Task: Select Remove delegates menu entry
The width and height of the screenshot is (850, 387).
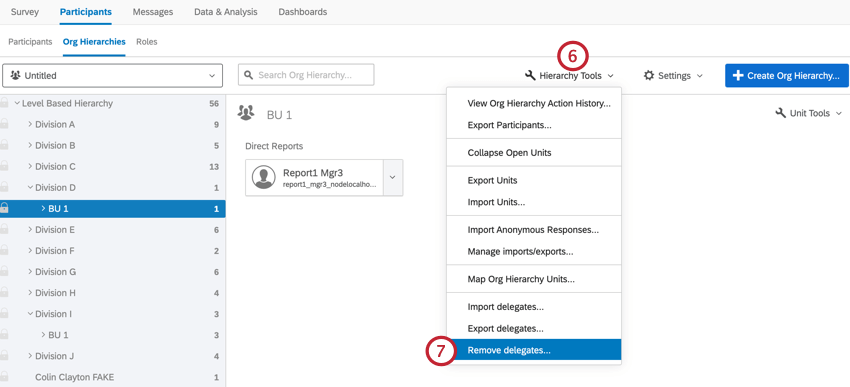Action: [533, 351]
